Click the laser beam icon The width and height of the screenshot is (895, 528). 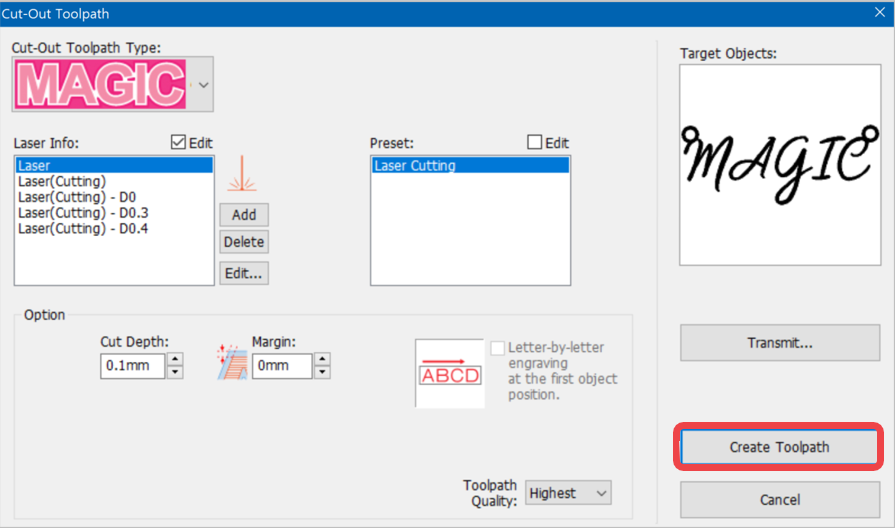(x=242, y=174)
